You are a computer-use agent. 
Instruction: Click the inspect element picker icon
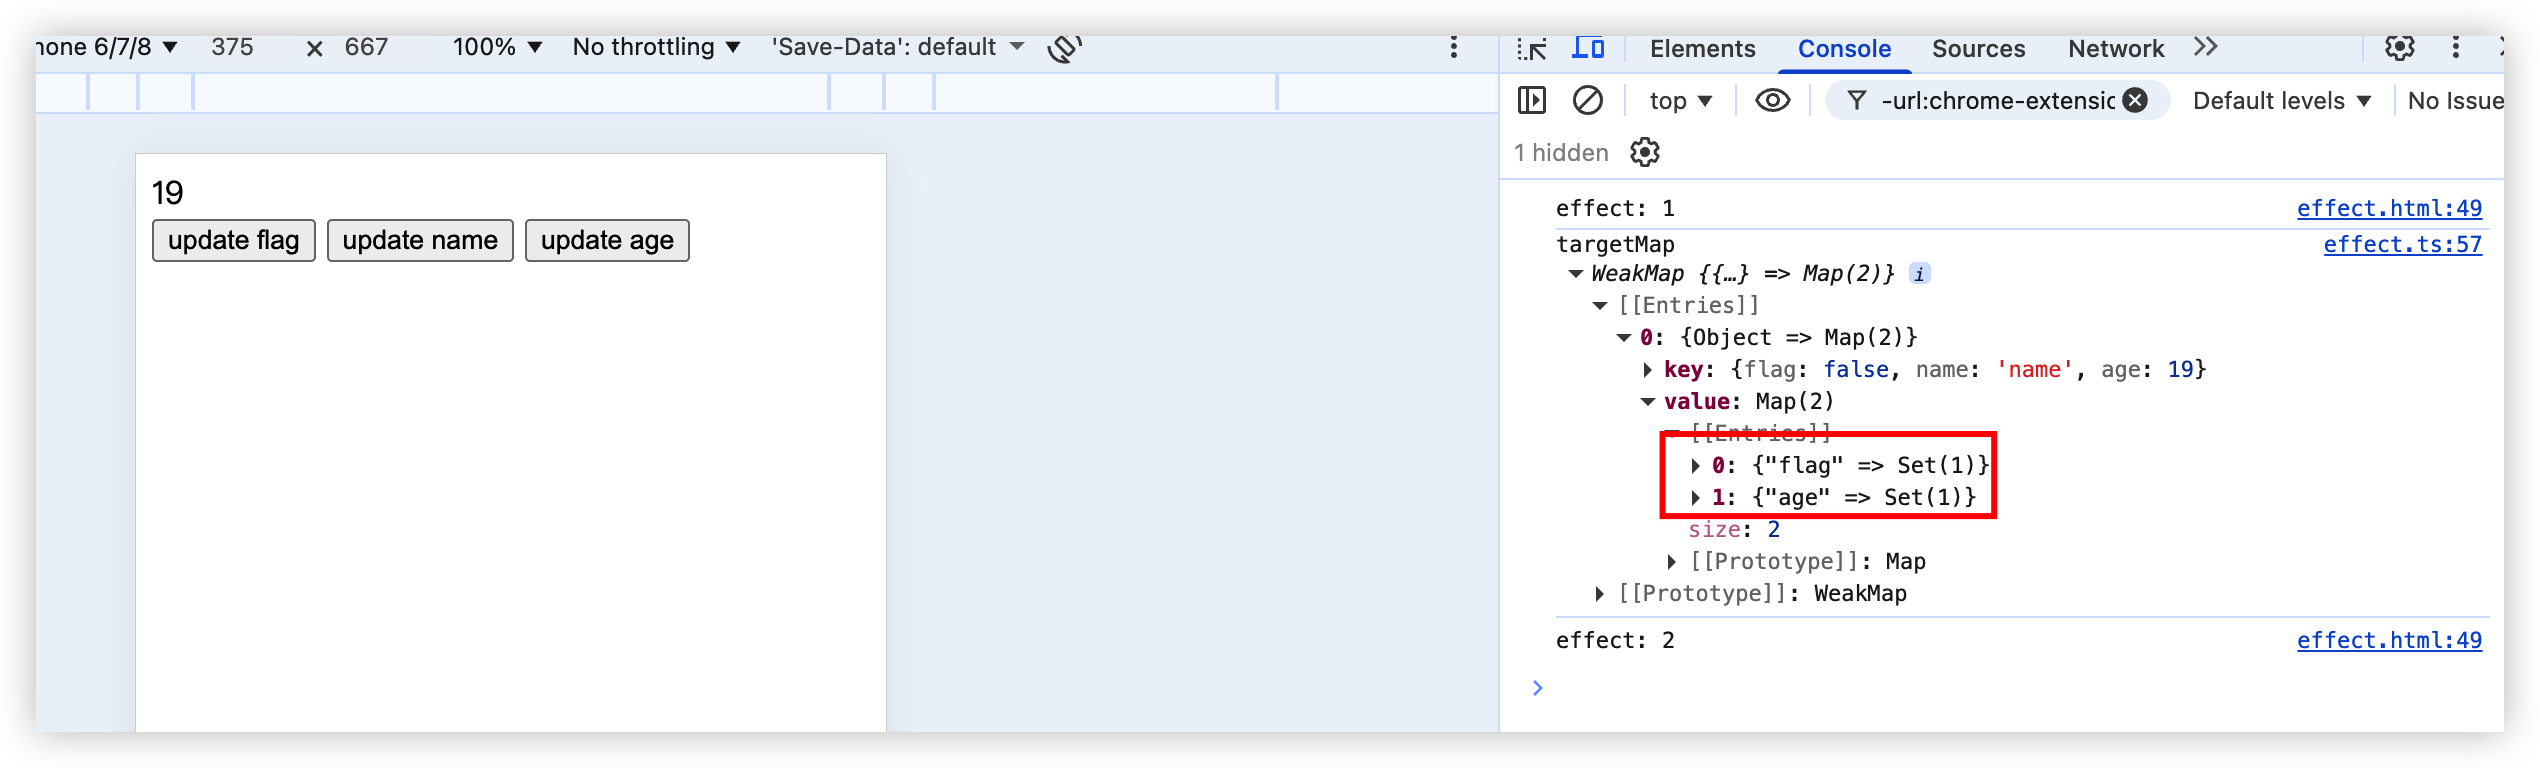click(1531, 49)
